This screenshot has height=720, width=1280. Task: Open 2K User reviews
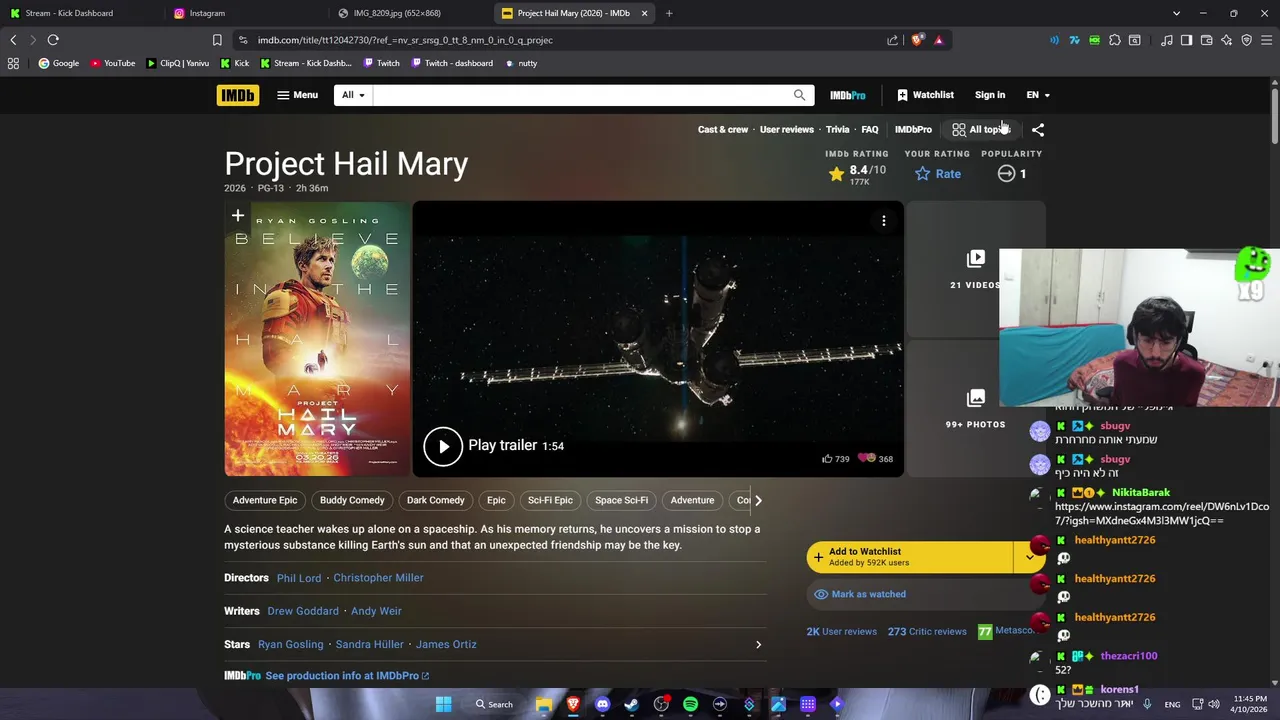tap(842, 632)
